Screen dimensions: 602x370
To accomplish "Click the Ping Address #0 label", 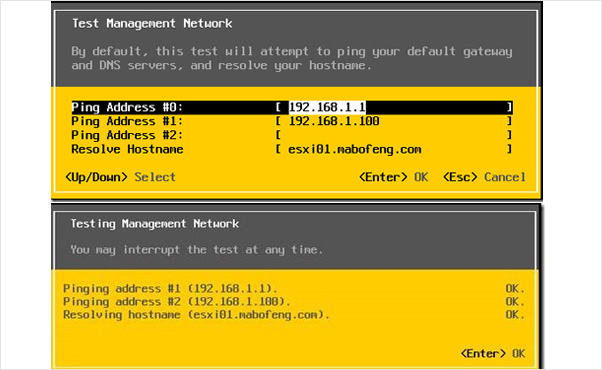I will coord(127,107).
